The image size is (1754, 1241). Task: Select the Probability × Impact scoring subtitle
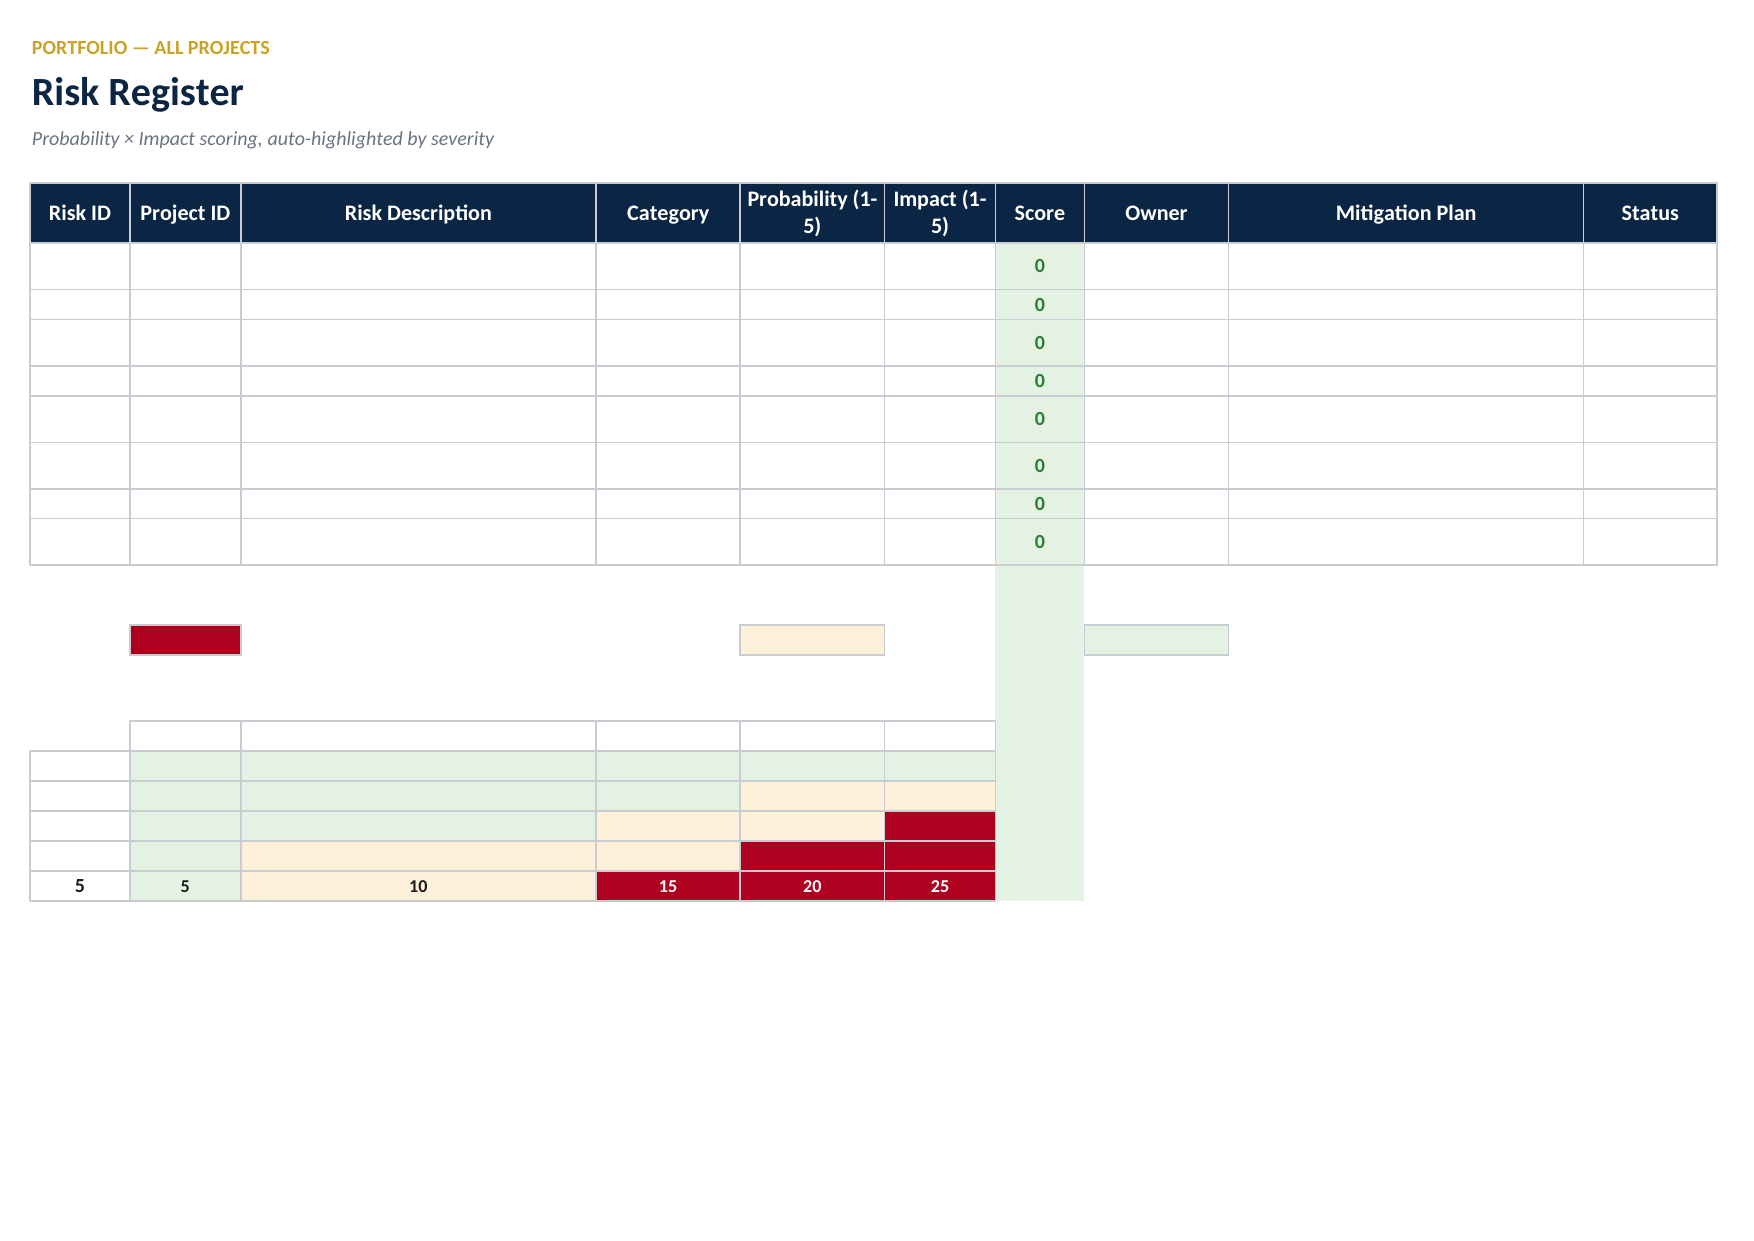pyautogui.click(x=263, y=138)
